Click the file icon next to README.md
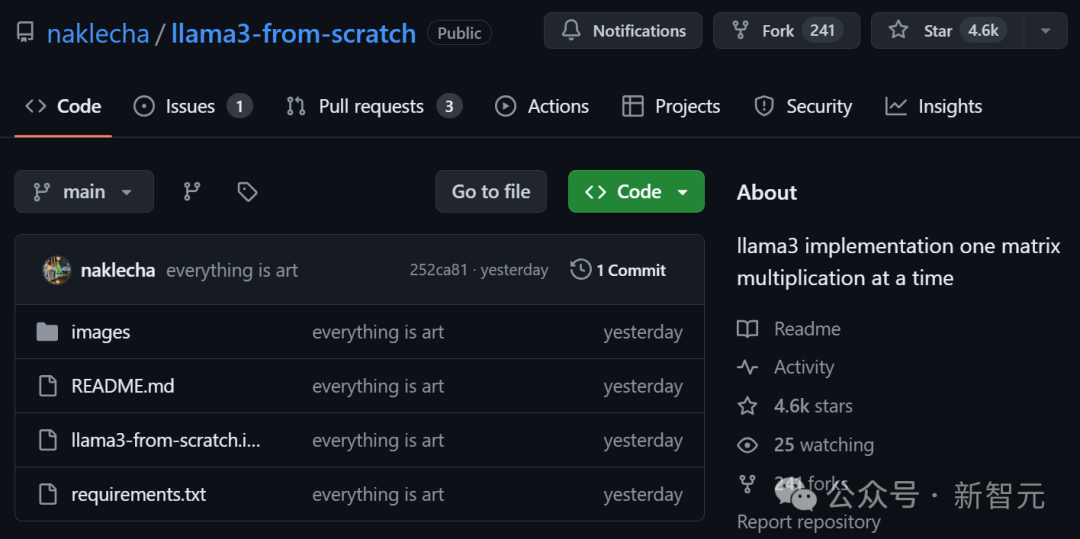Viewport: 1080px width, 539px height. [47, 386]
